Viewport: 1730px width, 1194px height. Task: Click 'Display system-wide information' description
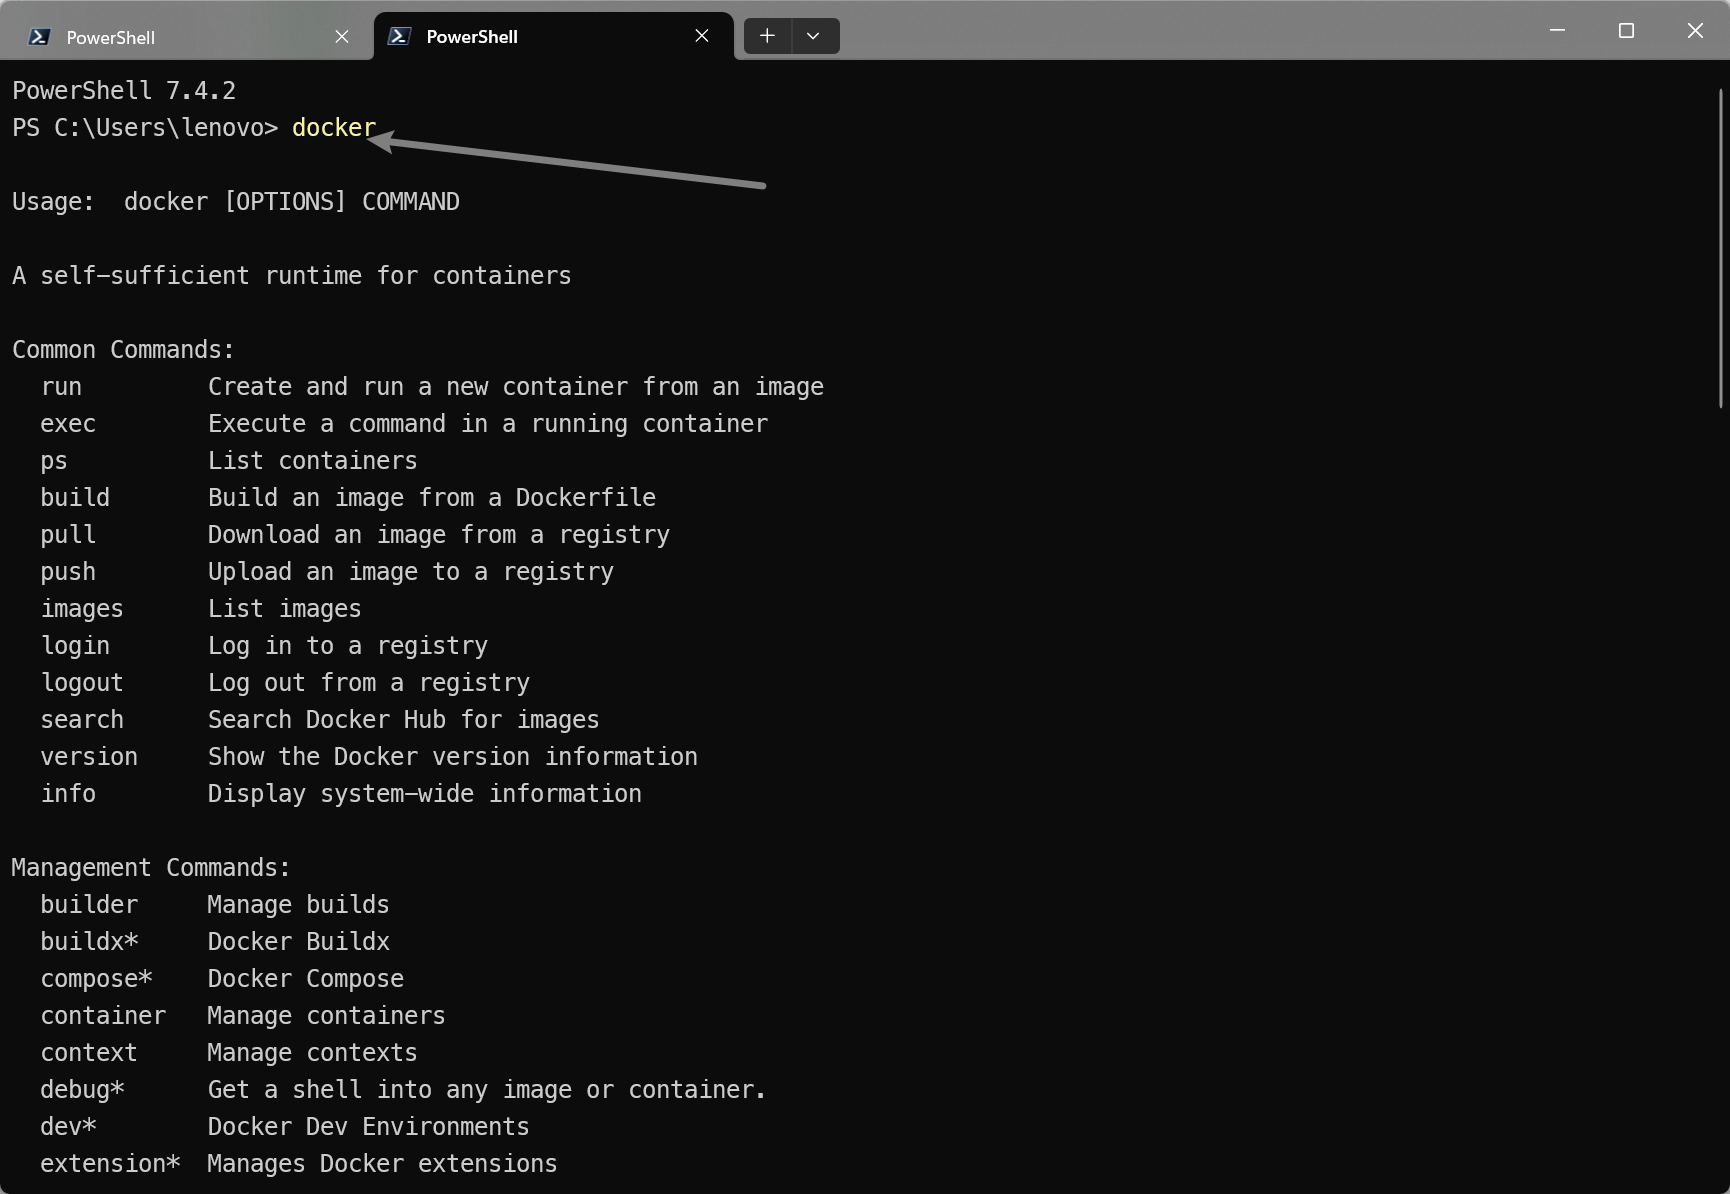[425, 794]
